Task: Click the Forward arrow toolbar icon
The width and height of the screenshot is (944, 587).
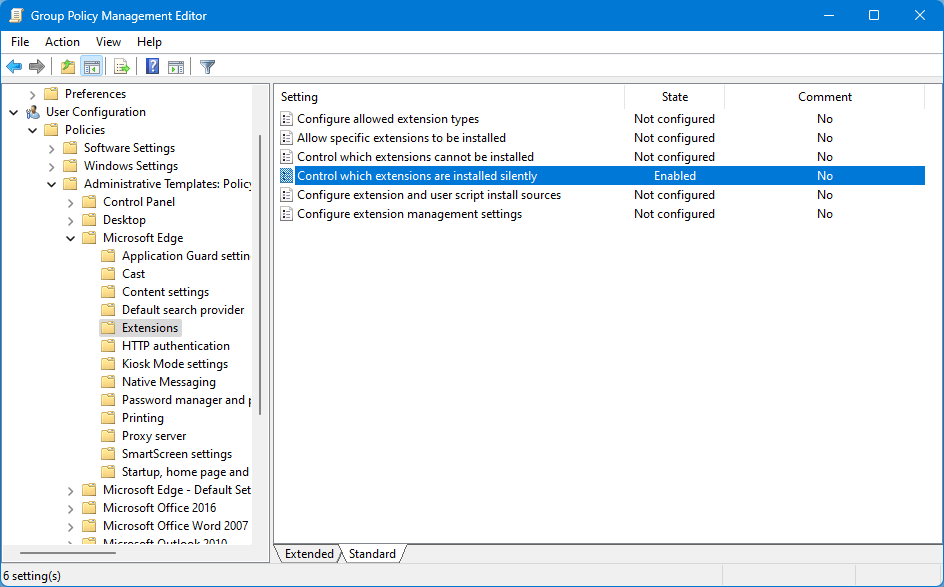Action: (37, 67)
